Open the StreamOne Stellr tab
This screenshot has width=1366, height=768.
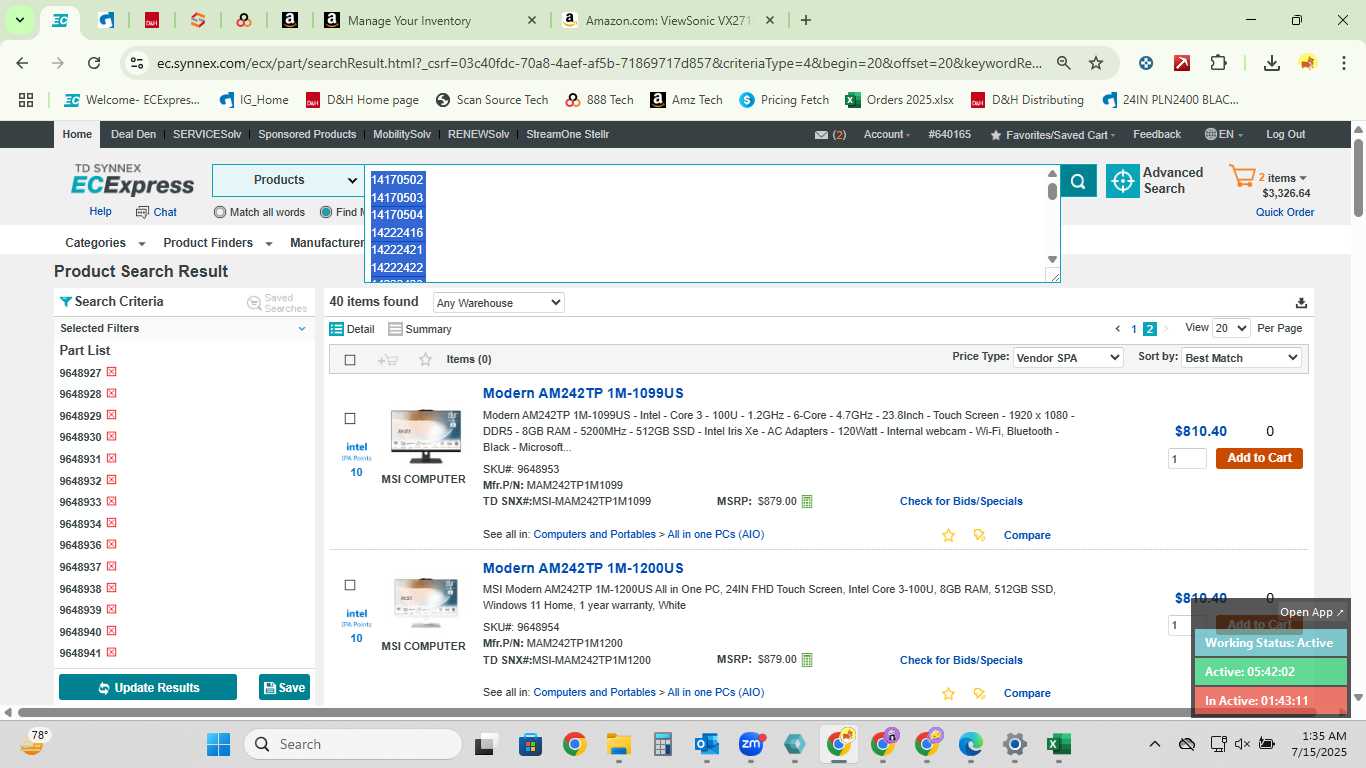point(568,134)
